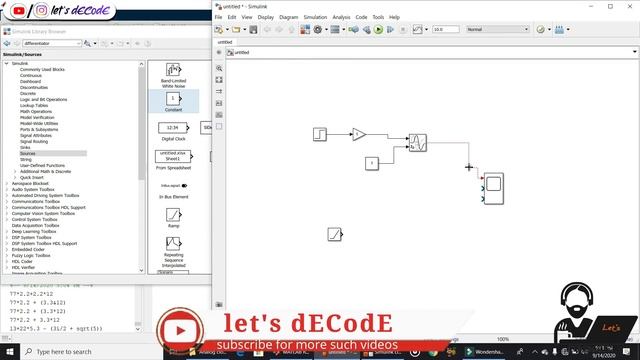Click the Model Advisor checkmark icon
The width and height of the screenshot is (640, 360).
click(540, 29)
